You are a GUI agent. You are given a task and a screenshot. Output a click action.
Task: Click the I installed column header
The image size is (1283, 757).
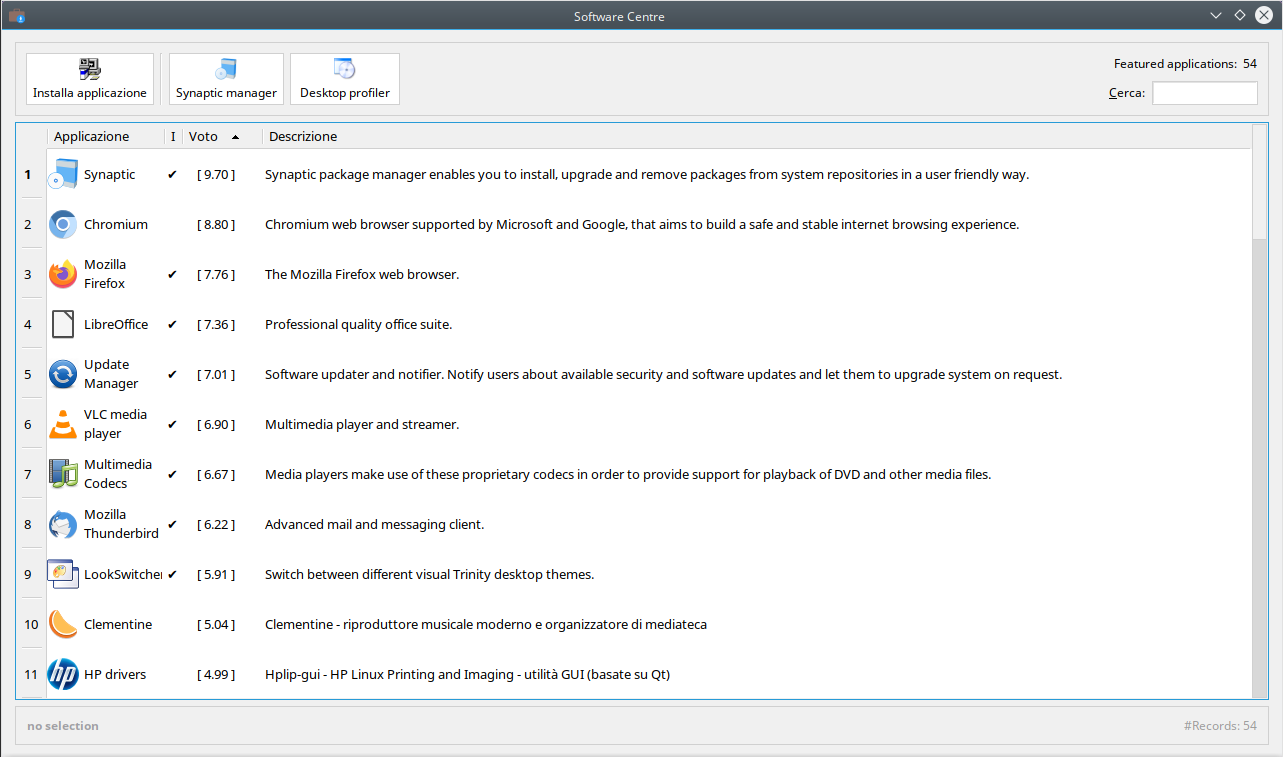coord(173,136)
